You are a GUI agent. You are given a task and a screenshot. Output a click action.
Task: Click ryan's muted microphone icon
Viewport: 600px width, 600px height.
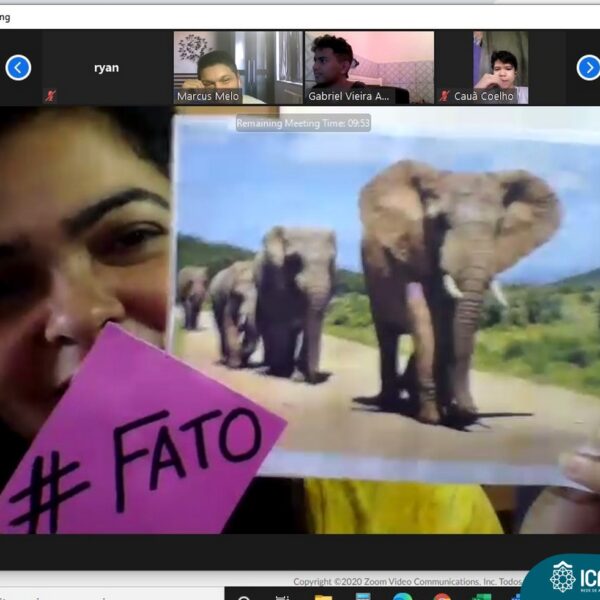coord(51,96)
